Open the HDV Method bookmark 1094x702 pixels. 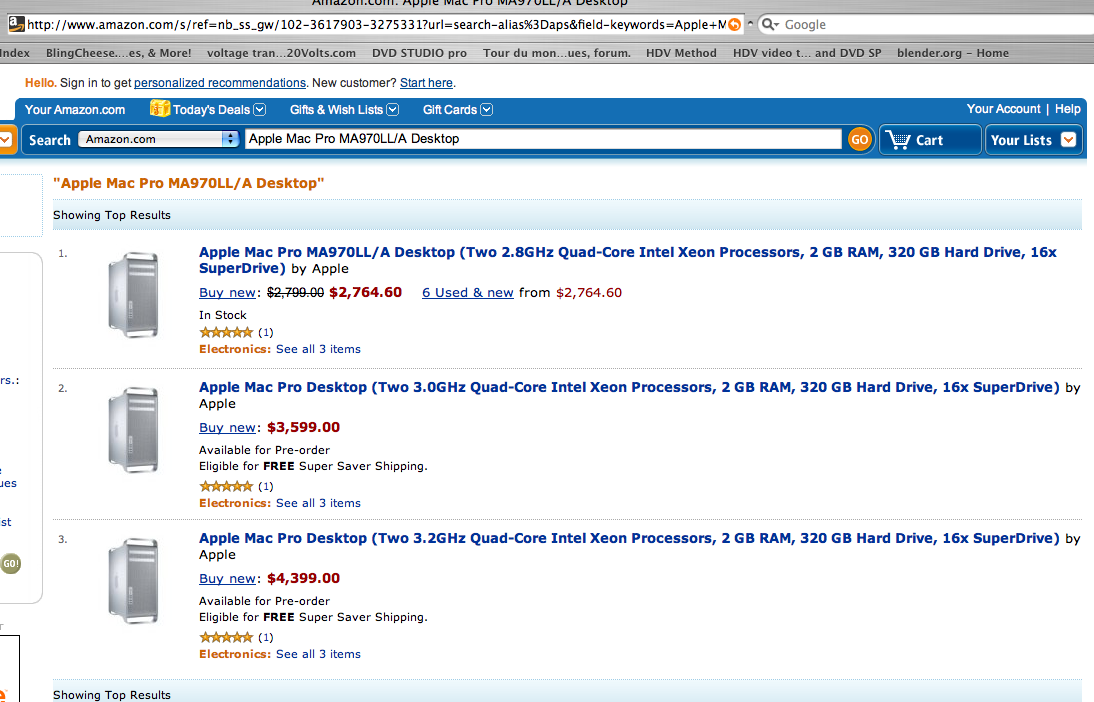[681, 53]
